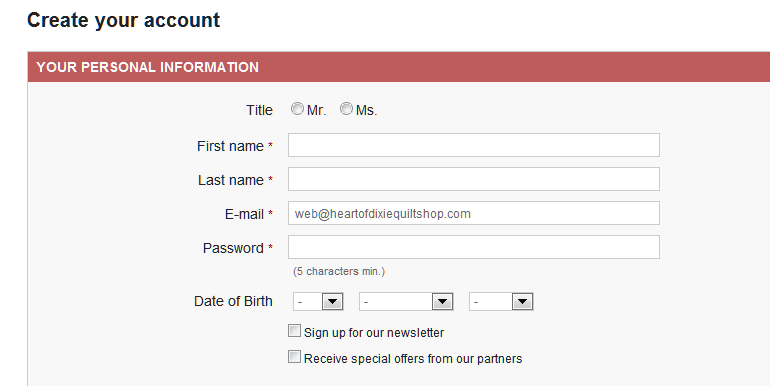This screenshot has height=386, width=770.
Task: Open the birth year dropdown arrow
Action: click(x=522, y=302)
